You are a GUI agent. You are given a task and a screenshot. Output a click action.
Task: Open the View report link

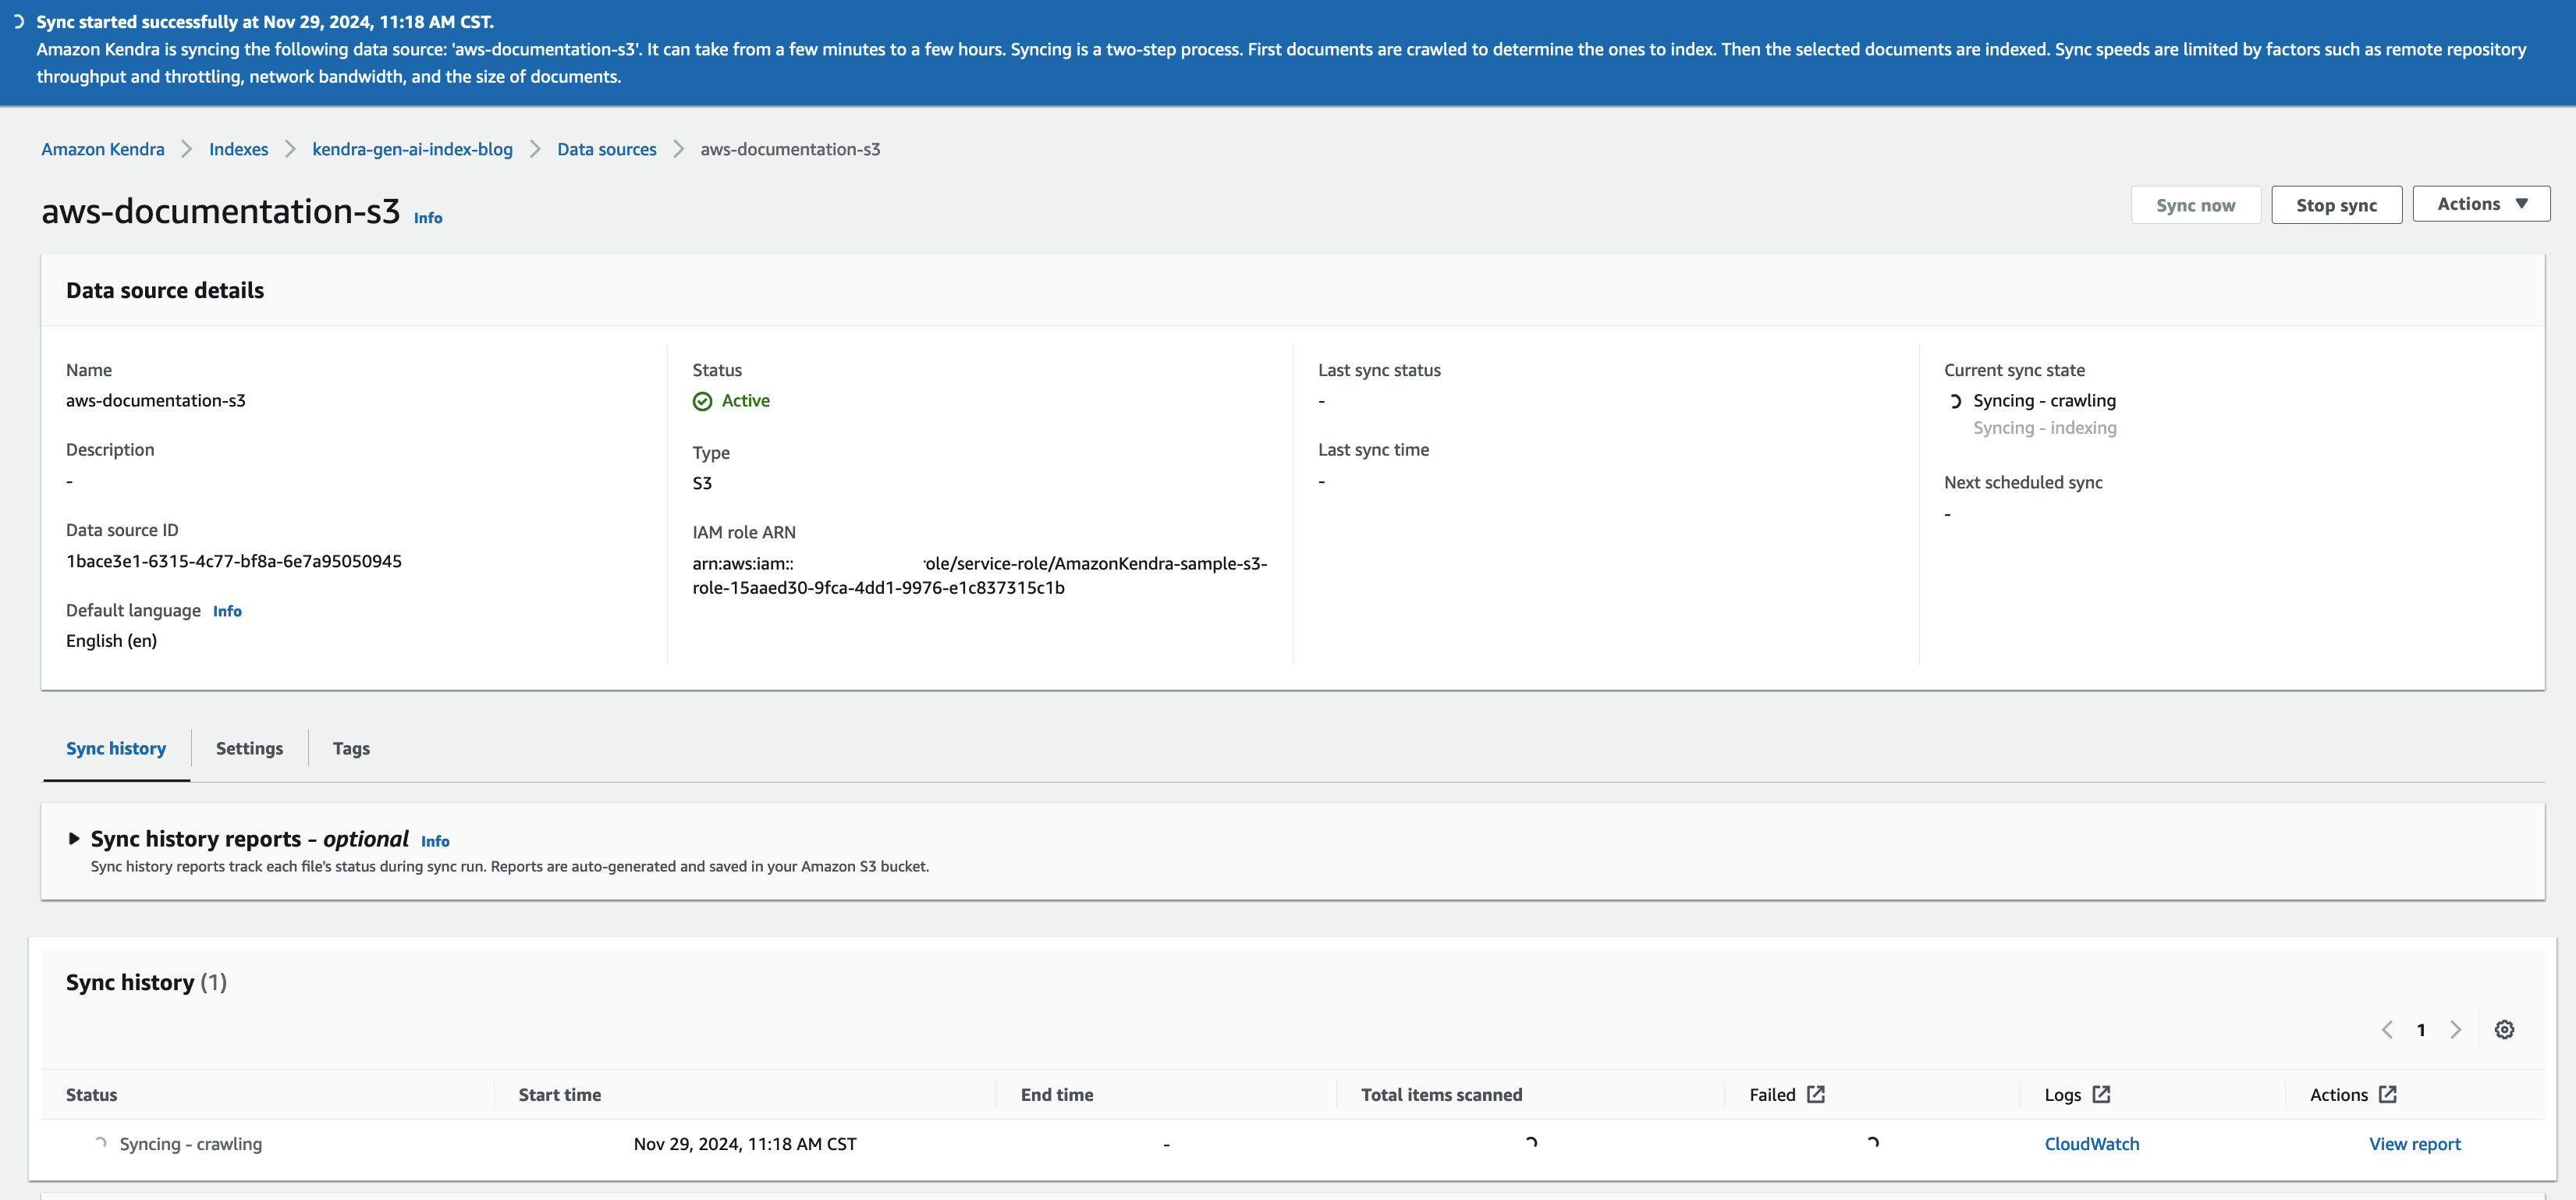point(2414,1143)
